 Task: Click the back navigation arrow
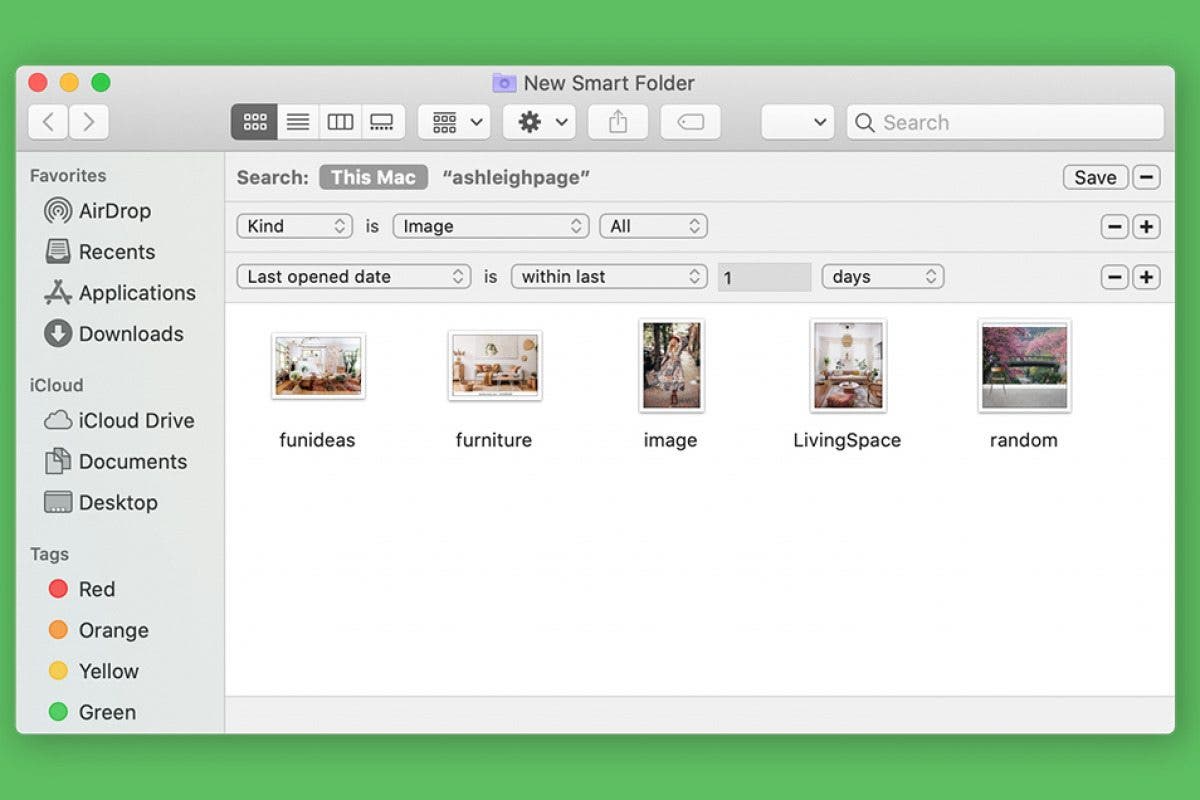click(x=47, y=121)
